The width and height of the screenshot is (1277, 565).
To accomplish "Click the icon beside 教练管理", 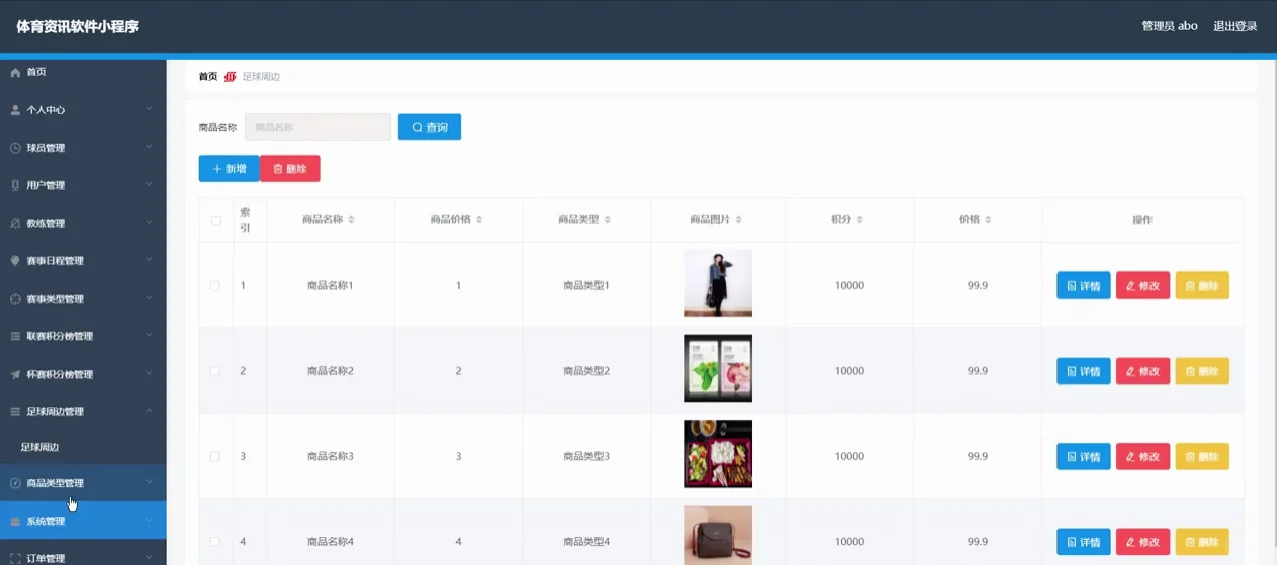I will pos(15,223).
